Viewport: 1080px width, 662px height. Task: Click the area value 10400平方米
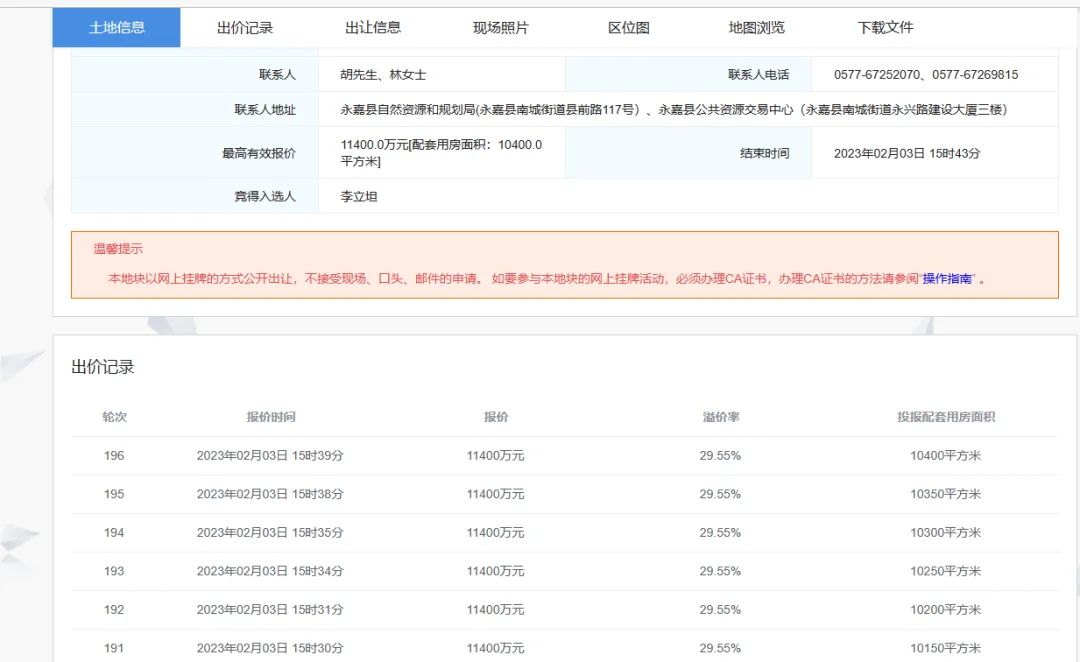(946, 455)
